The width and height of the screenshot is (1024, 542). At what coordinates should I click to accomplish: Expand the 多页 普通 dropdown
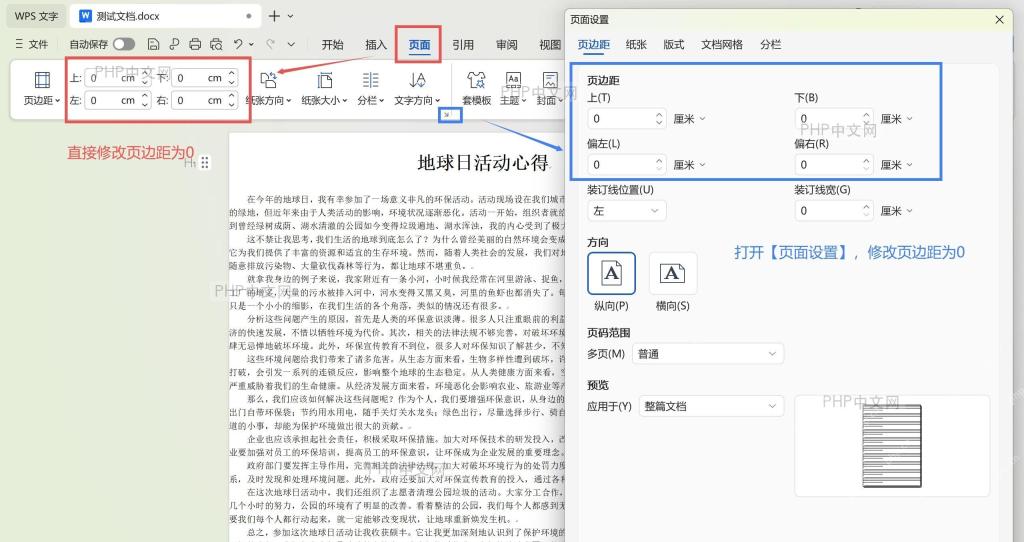[x=708, y=354]
